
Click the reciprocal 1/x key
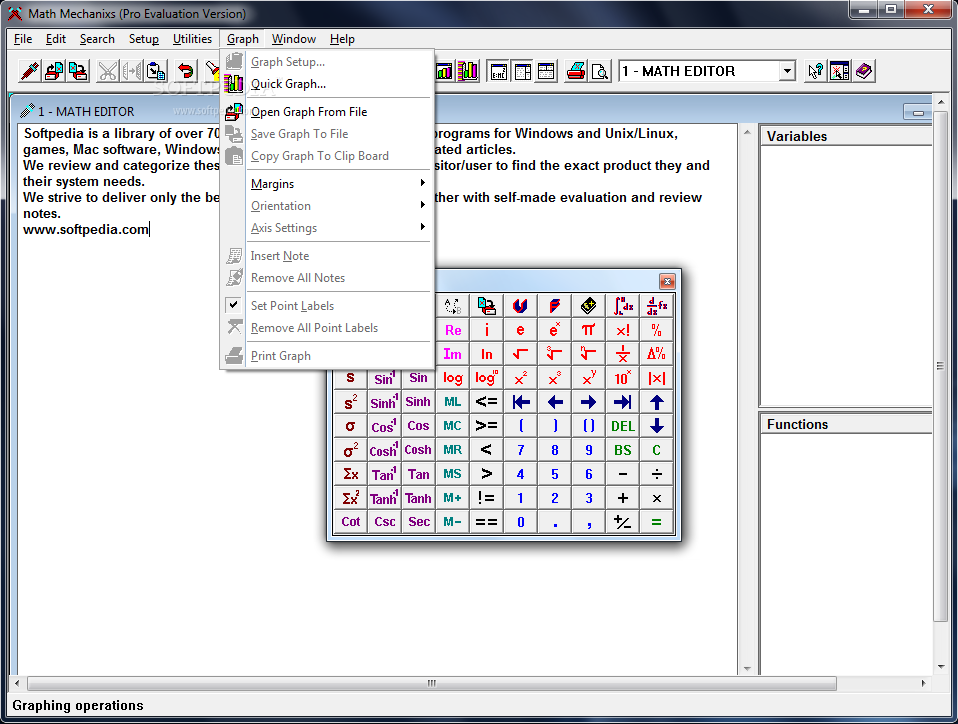[x=623, y=354]
